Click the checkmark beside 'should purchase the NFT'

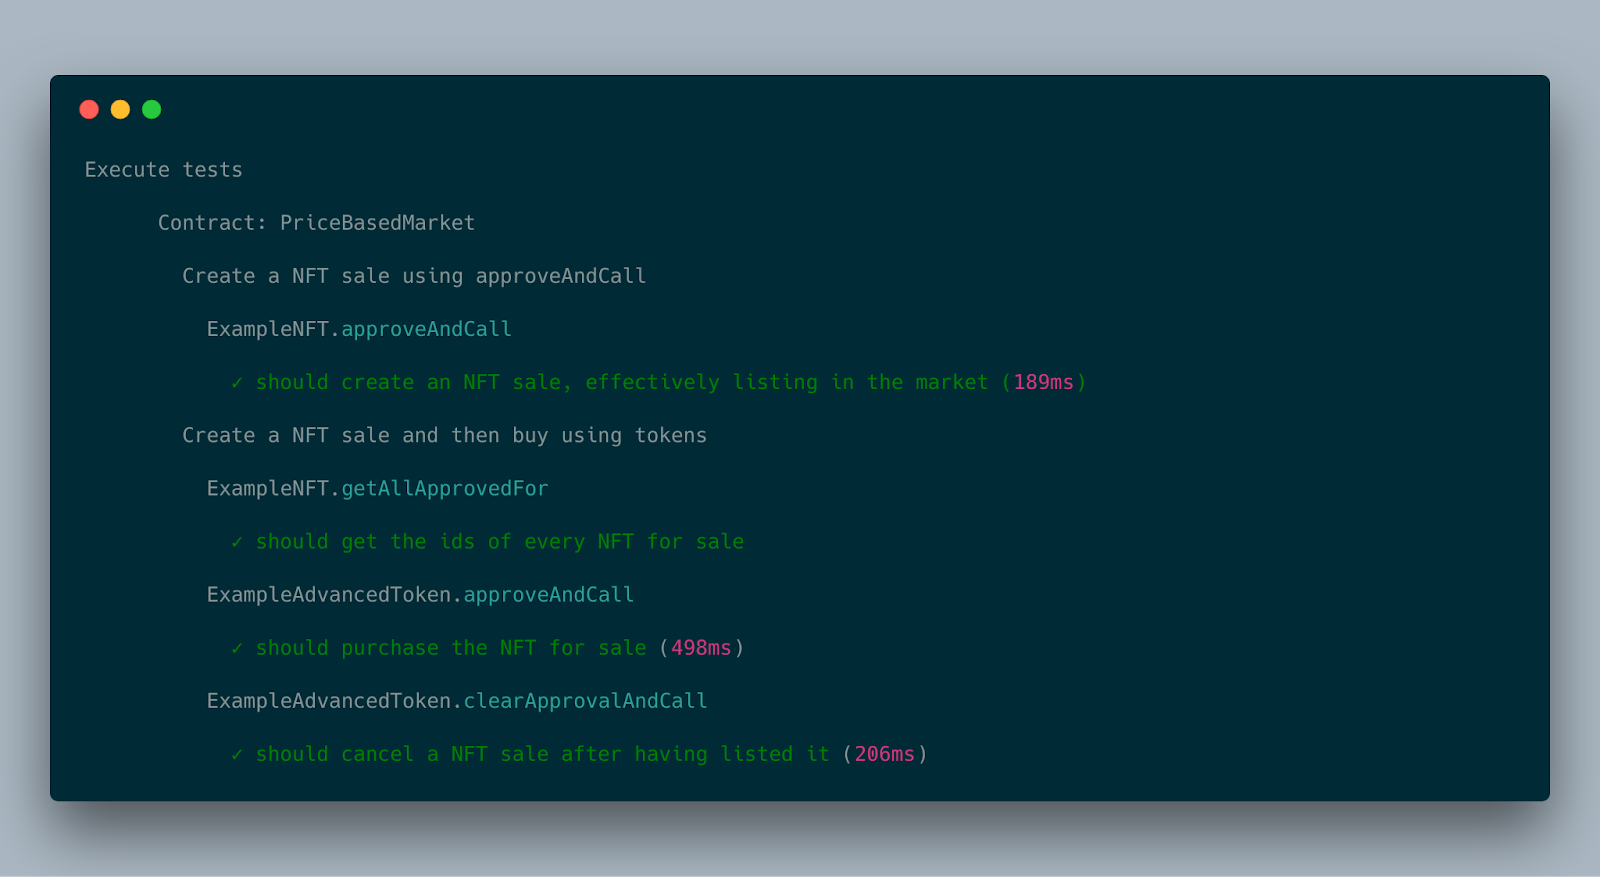click(237, 648)
